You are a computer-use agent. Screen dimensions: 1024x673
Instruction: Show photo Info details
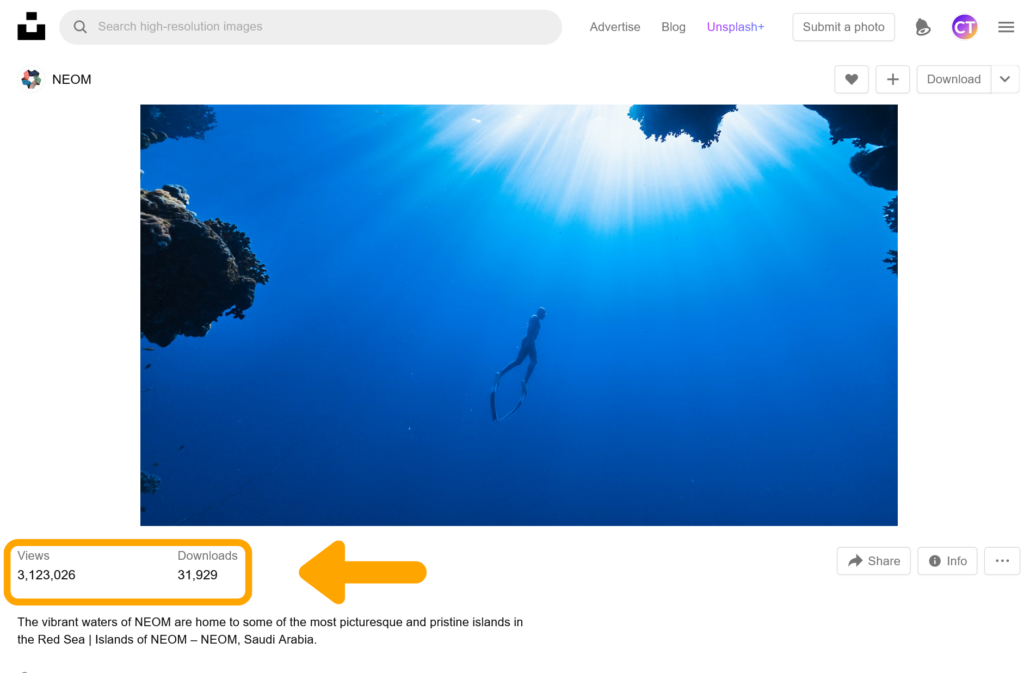[947, 561]
